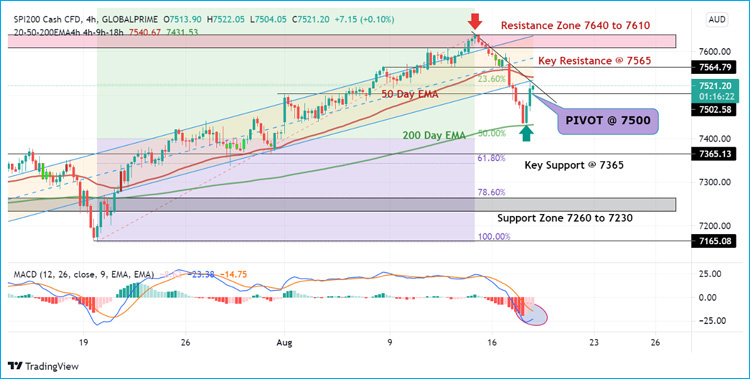This screenshot has width=750, height=379.
Task: Click the MACD axis value −25.00
Action: [x=714, y=321]
